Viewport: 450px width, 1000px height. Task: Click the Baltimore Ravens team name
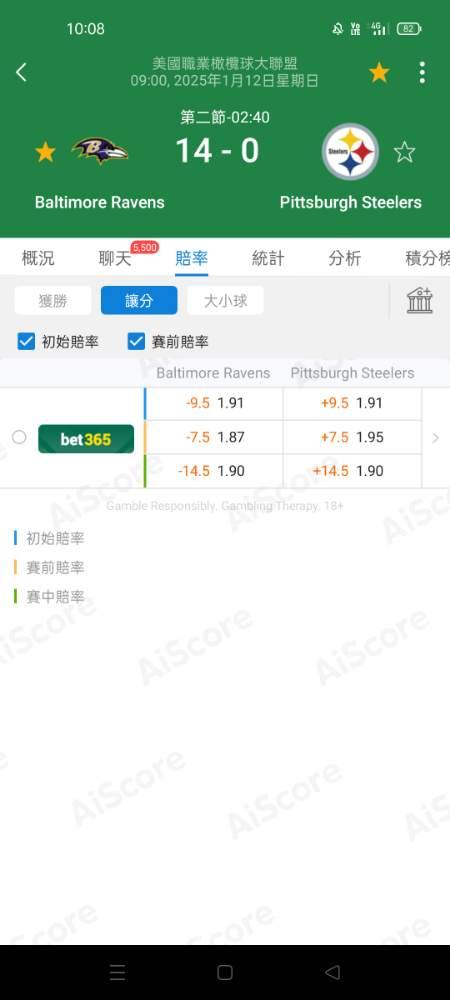[x=99, y=202]
